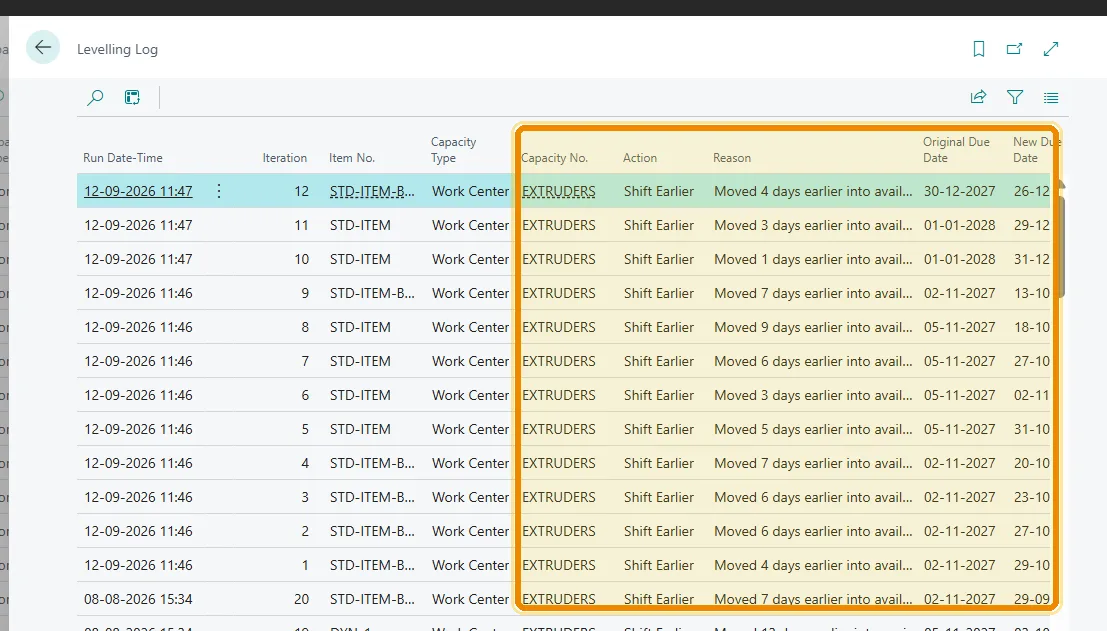Show as list view icon
Image resolution: width=1107 pixels, height=631 pixels.
click(x=1051, y=97)
